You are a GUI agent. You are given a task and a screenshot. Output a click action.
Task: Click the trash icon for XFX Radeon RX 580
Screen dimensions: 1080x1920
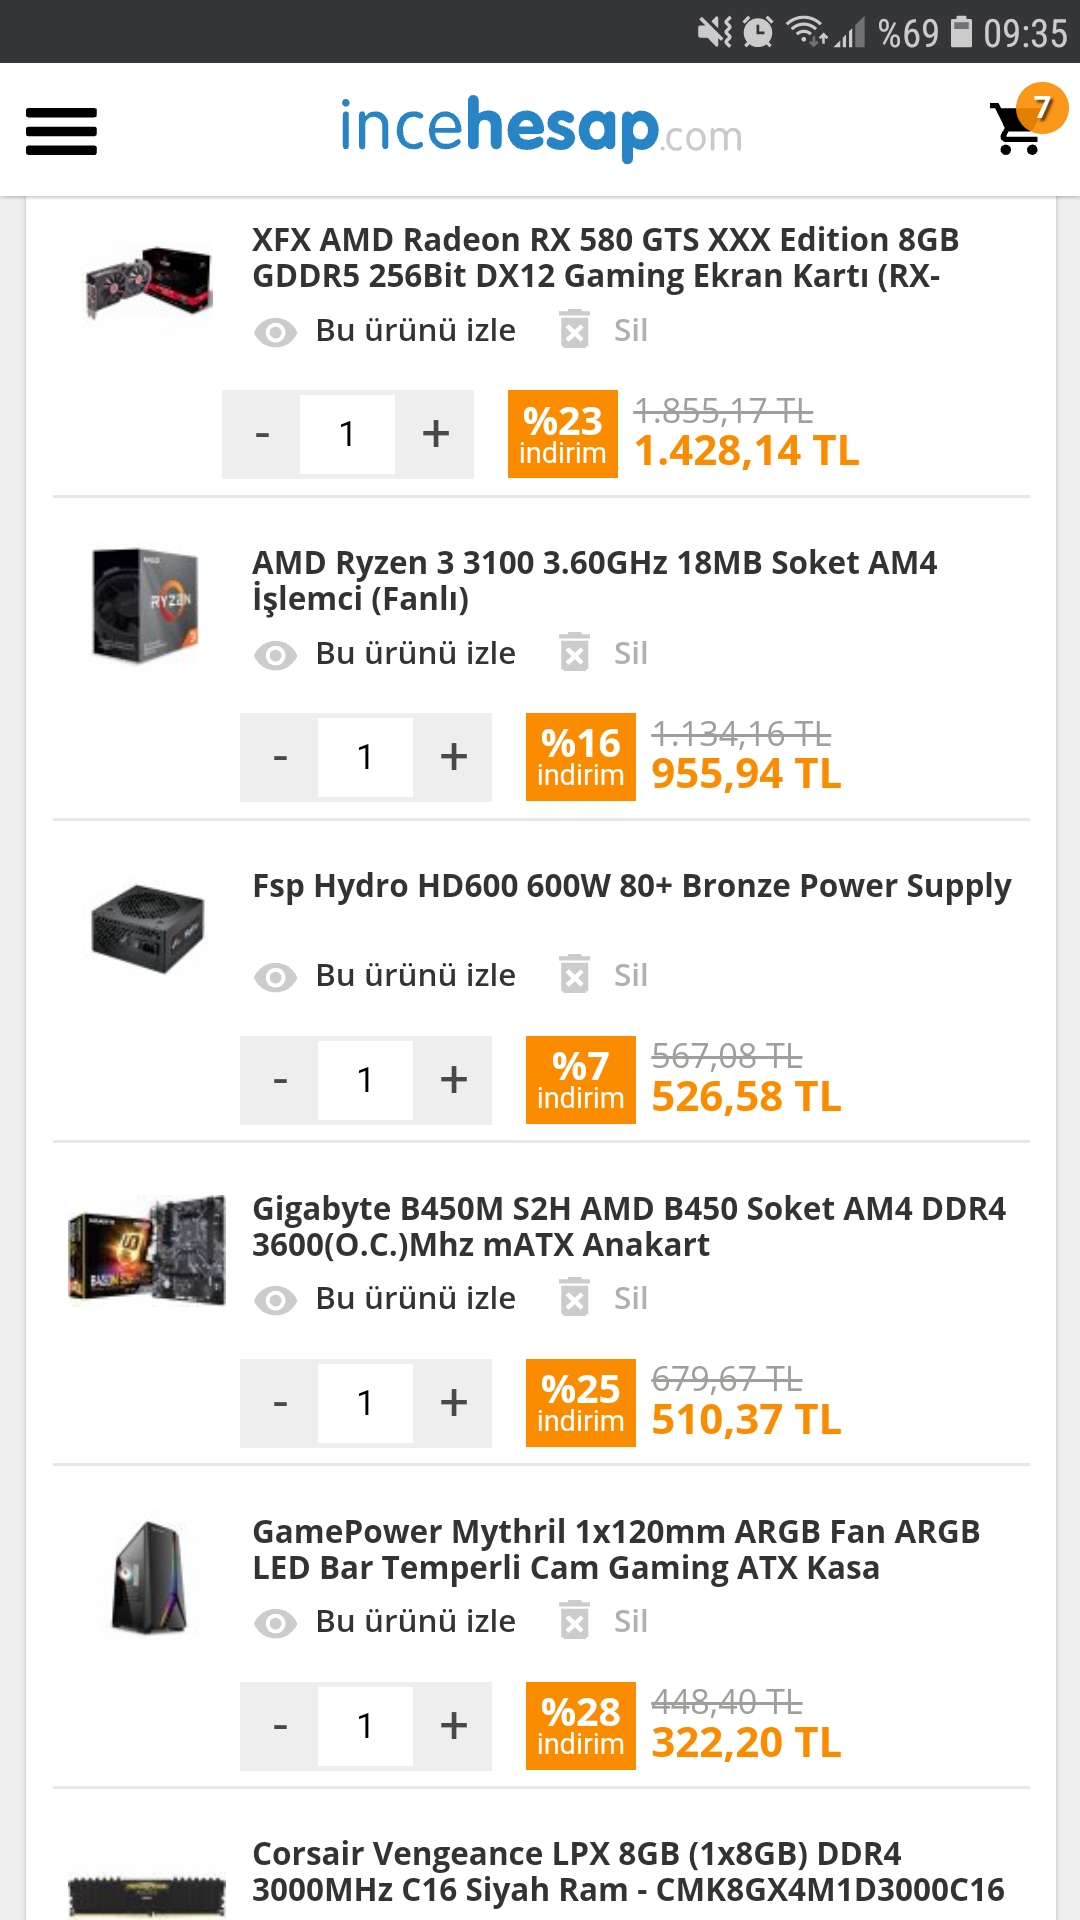[575, 330]
